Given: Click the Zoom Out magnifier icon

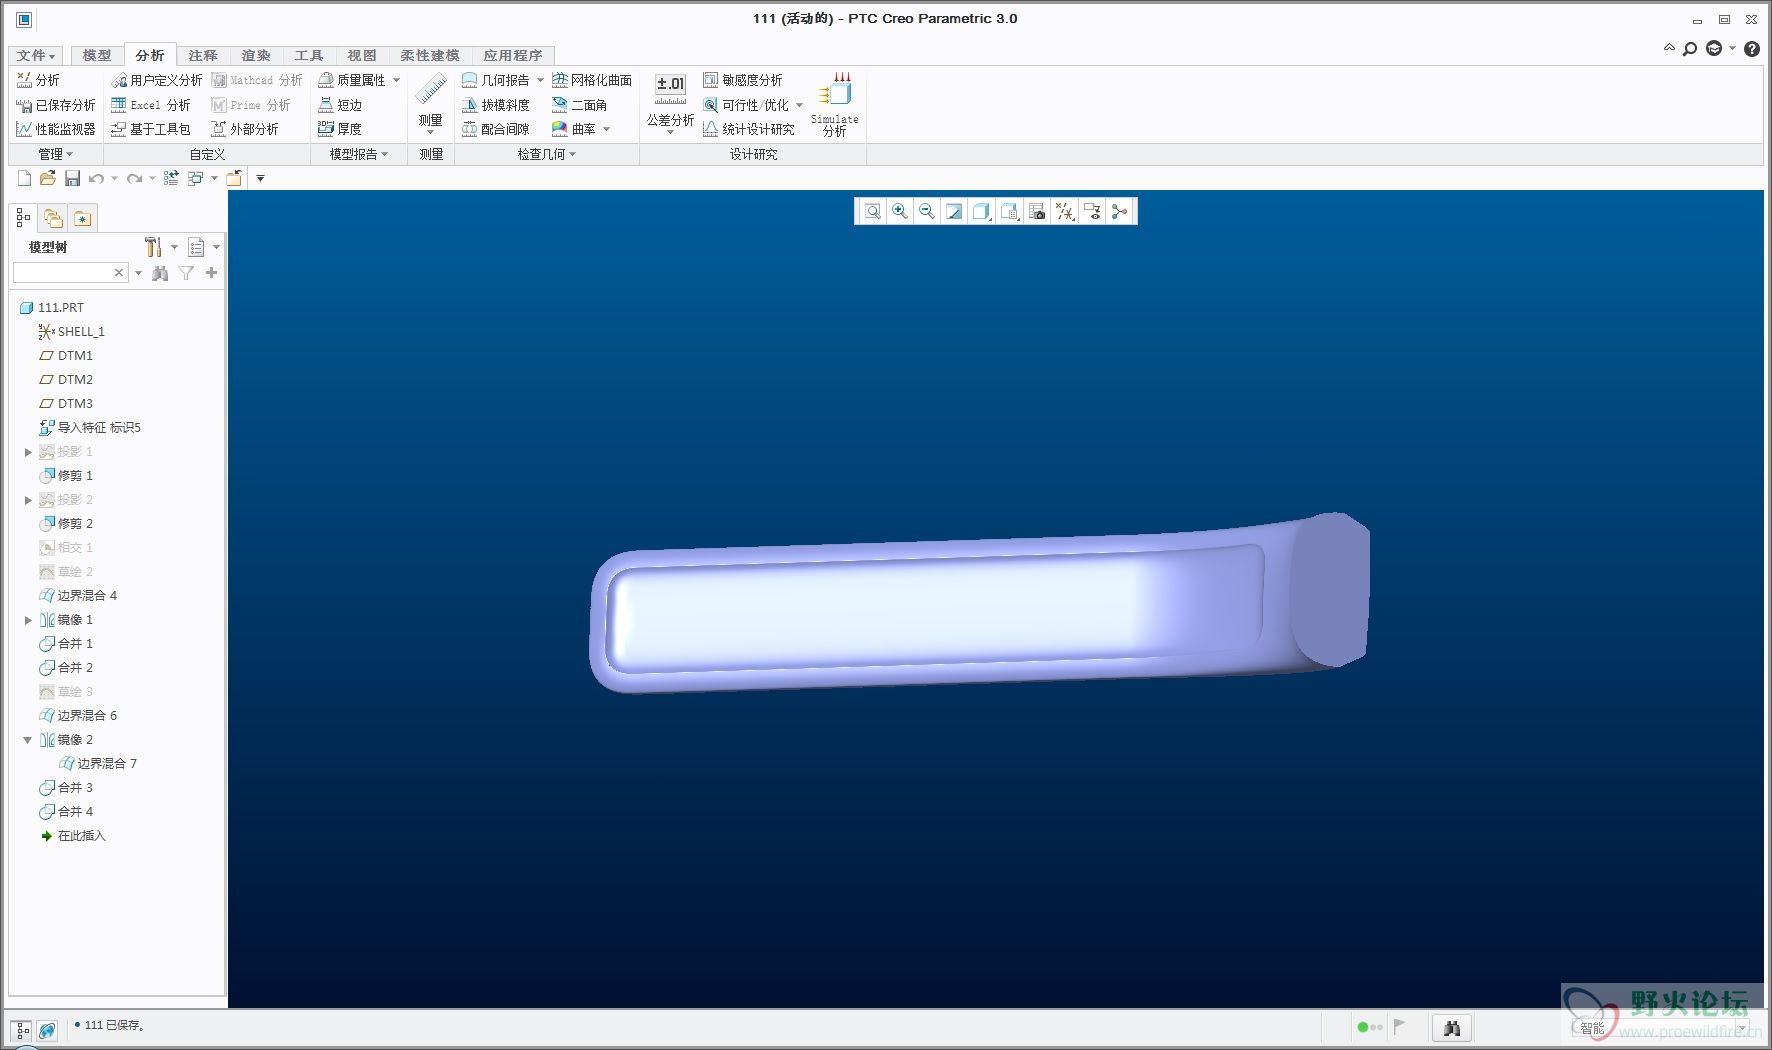Looking at the screenshot, I should tap(927, 211).
